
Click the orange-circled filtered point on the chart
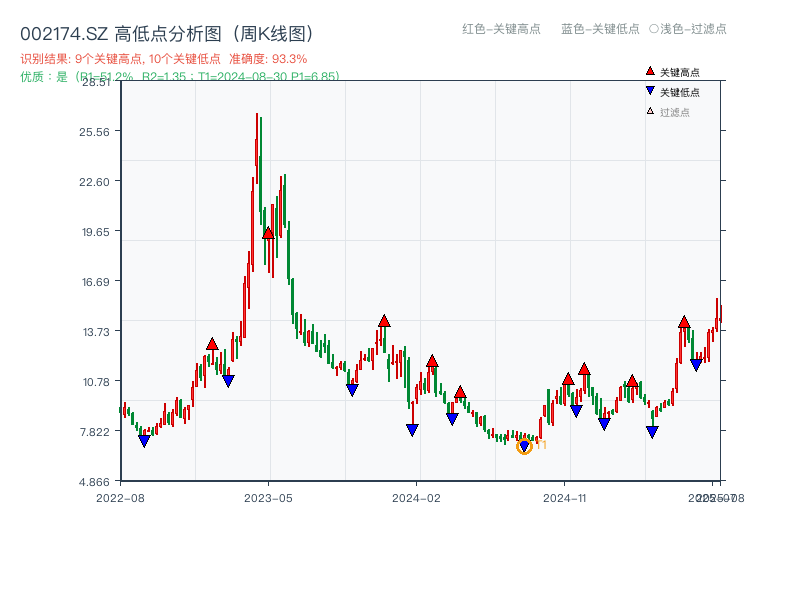pos(523,445)
